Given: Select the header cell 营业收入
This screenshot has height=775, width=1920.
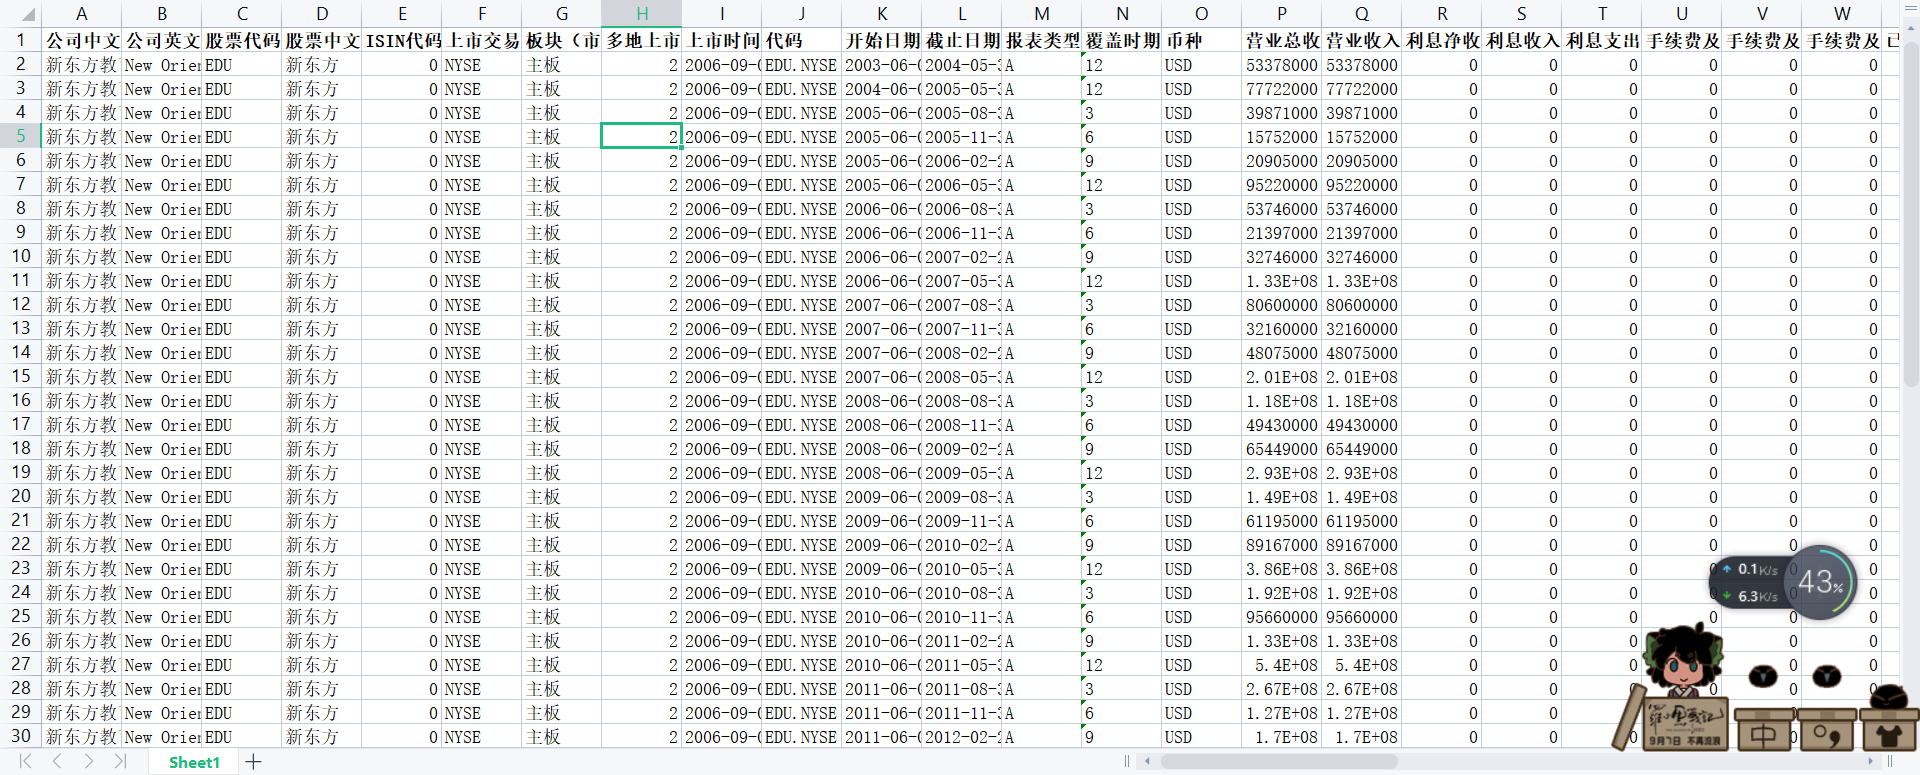Looking at the screenshot, I should (x=1362, y=40).
